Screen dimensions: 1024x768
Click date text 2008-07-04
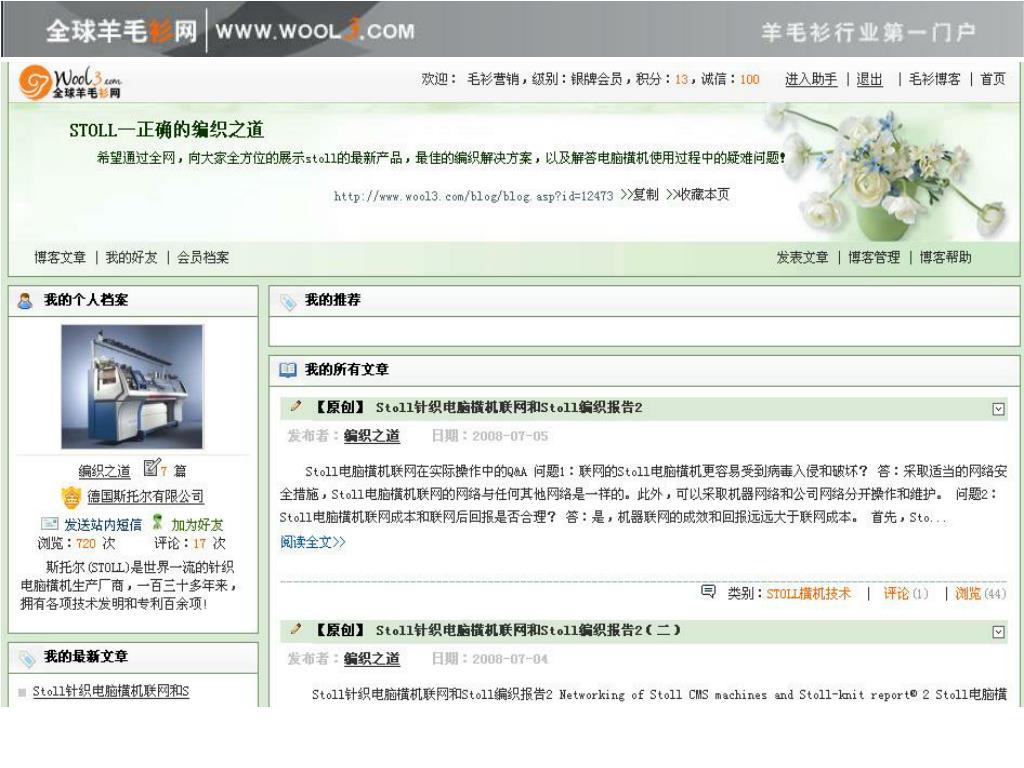tap(510, 659)
